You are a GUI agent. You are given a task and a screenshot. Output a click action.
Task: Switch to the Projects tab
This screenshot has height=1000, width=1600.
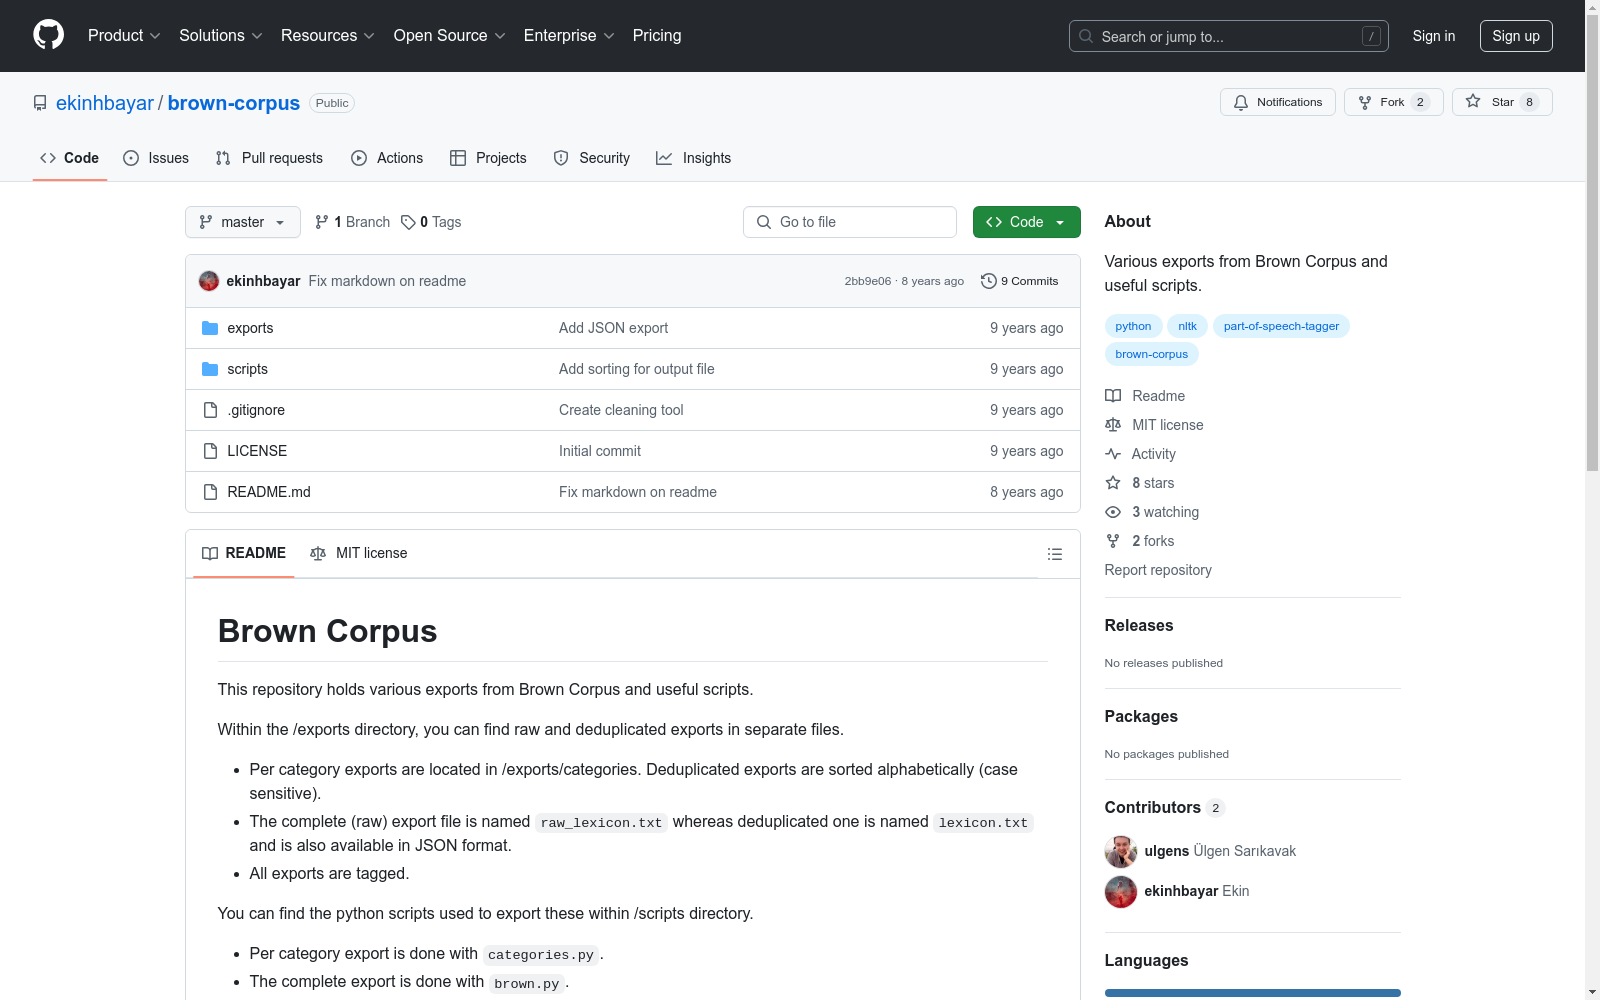point(488,158)
